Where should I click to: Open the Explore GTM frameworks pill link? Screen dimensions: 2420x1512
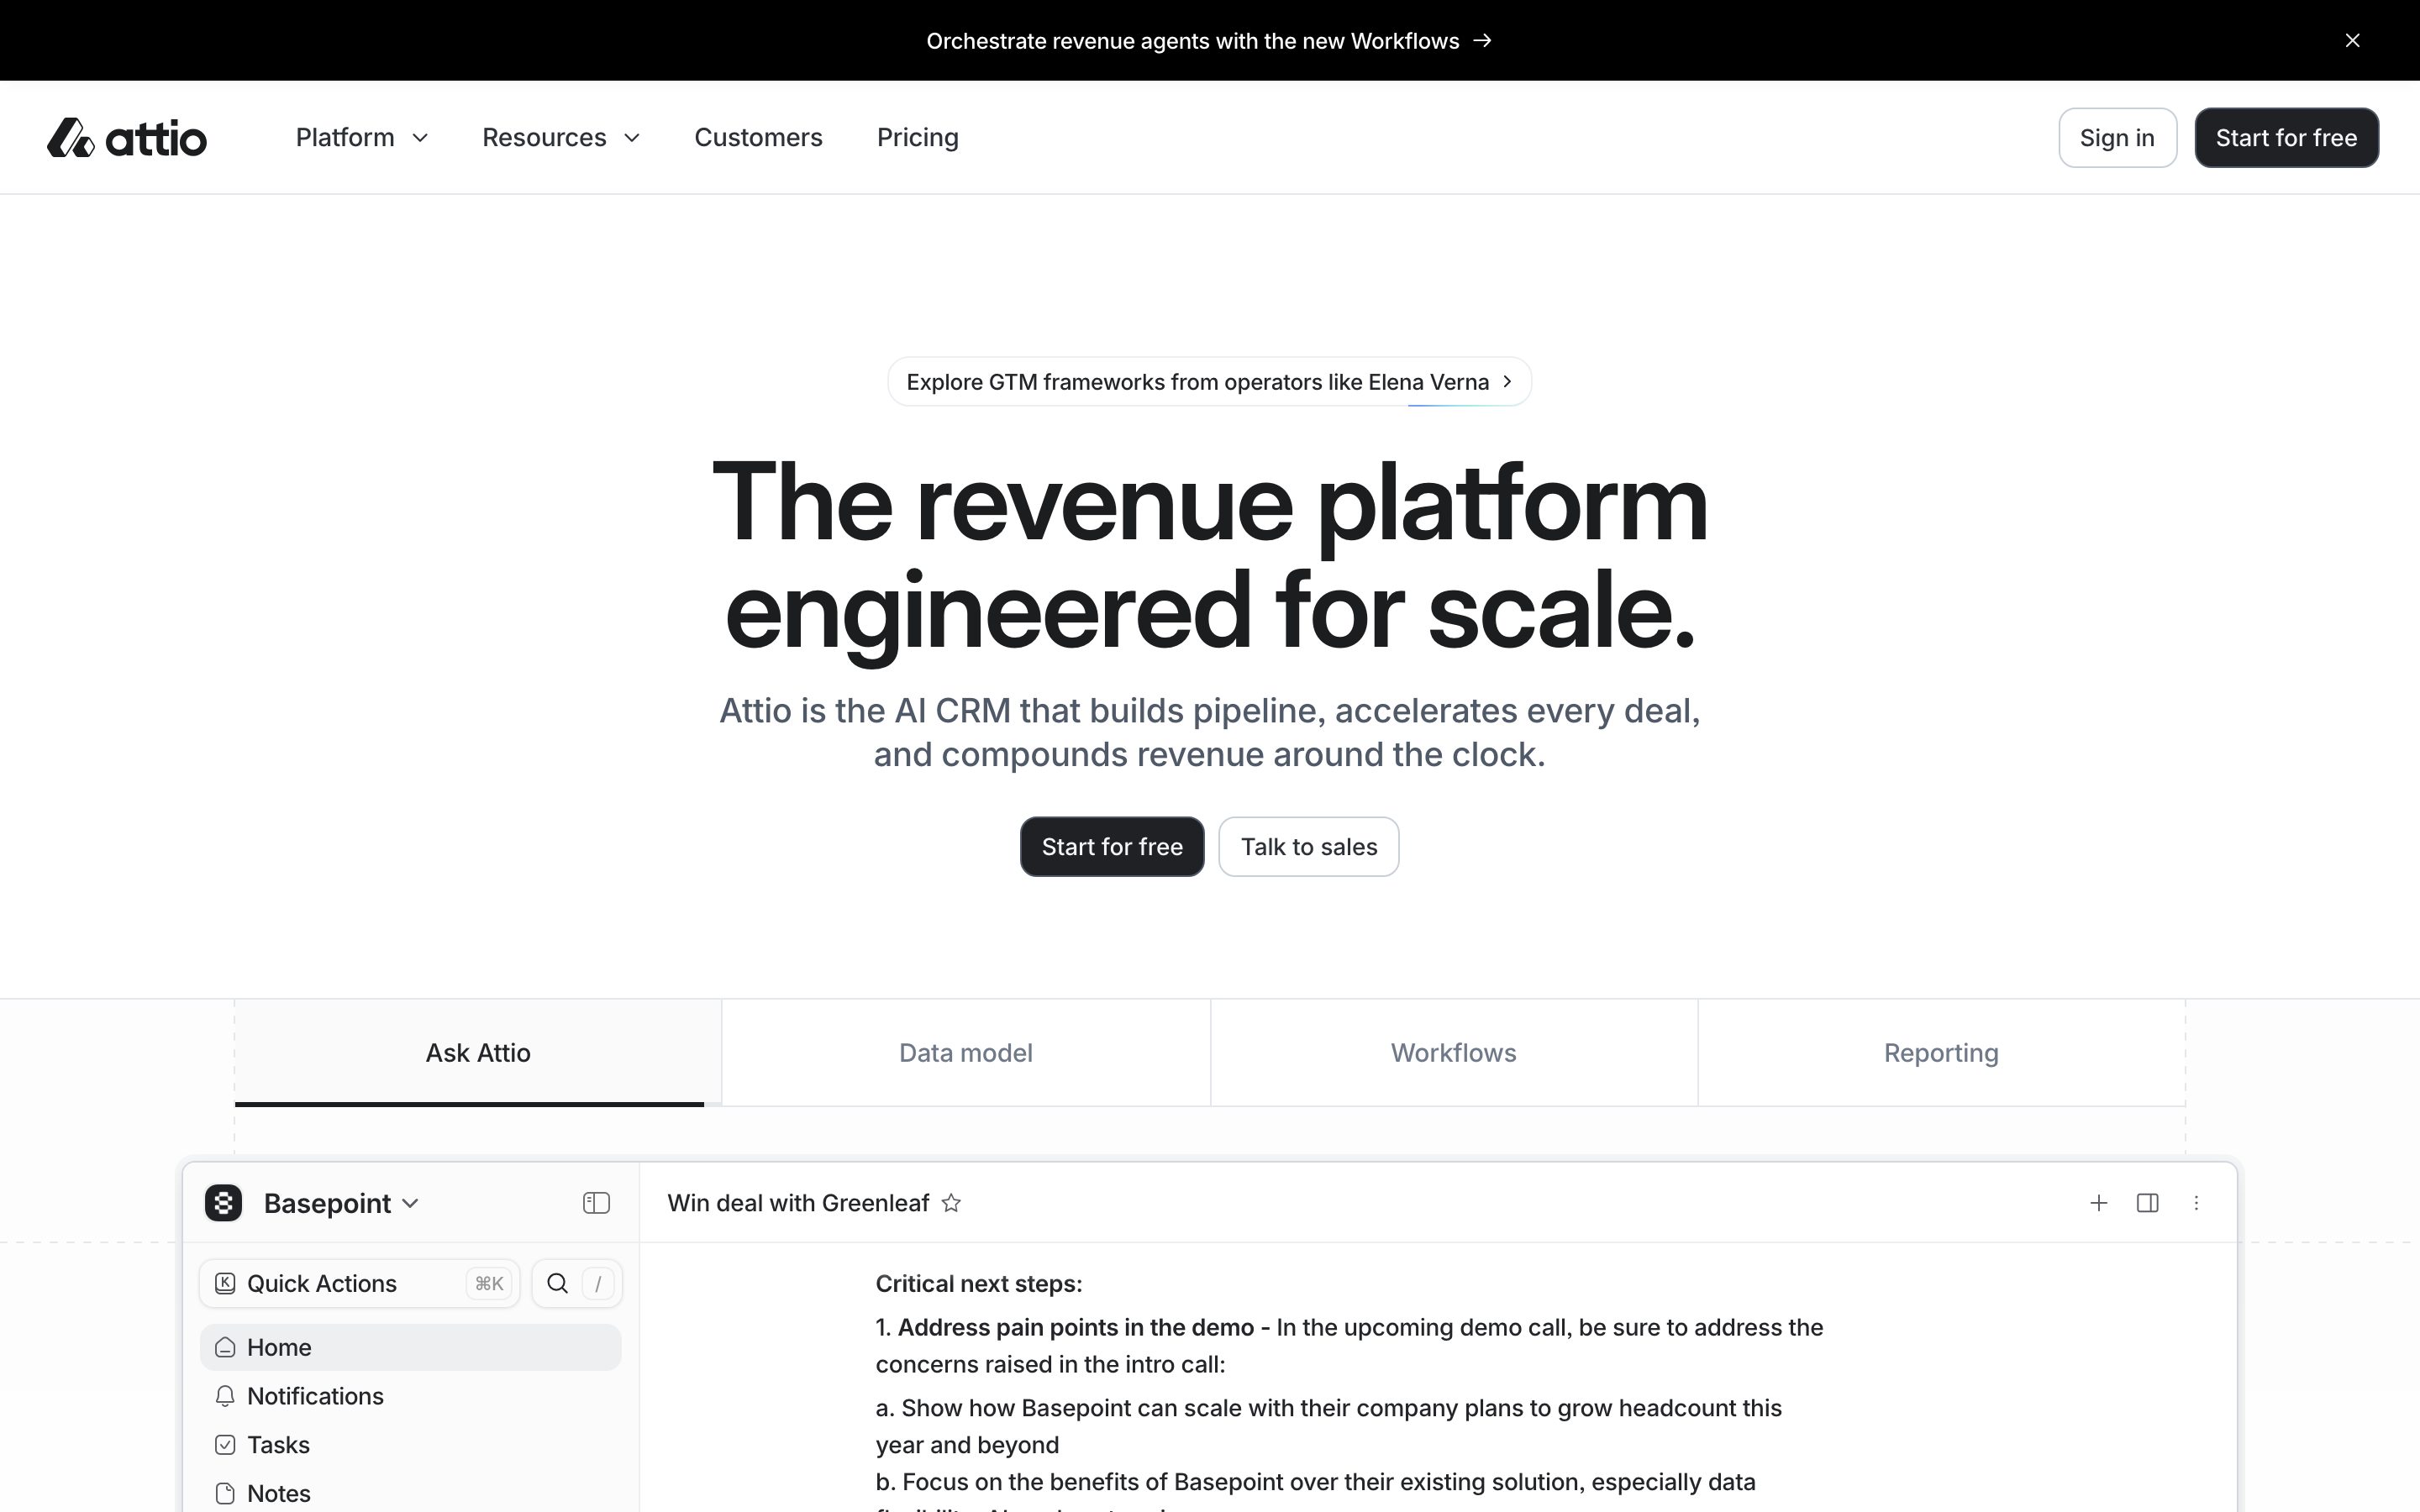[x=1209, y=382]
